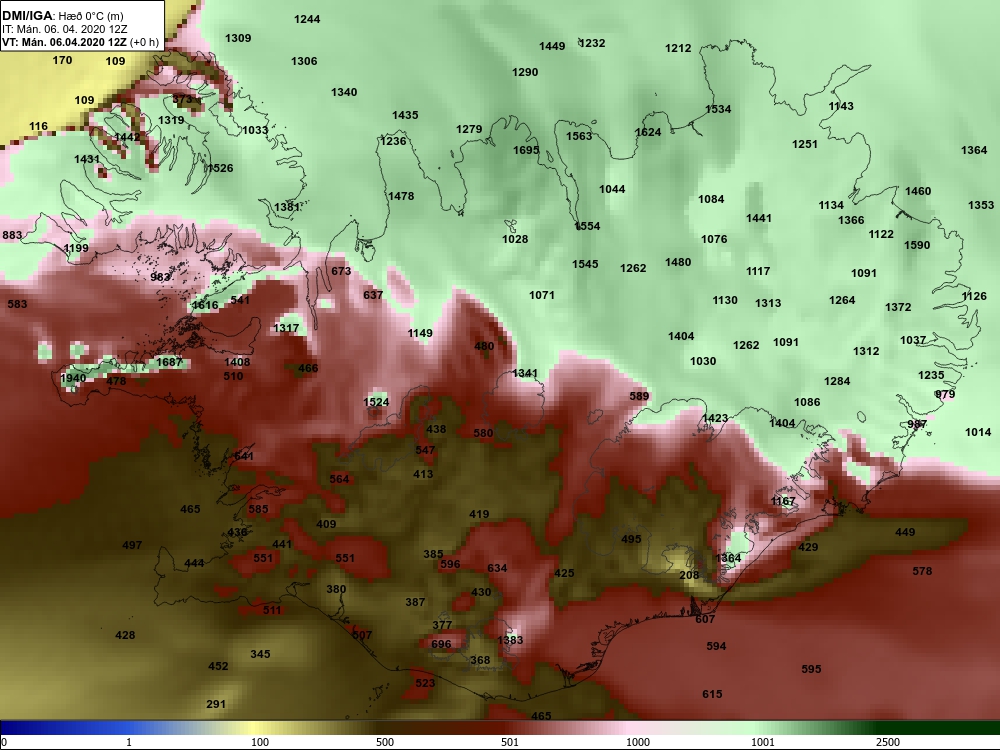The image size is (1000, 750).
Task: Click the lowest value 208
Action: [689, 575]
